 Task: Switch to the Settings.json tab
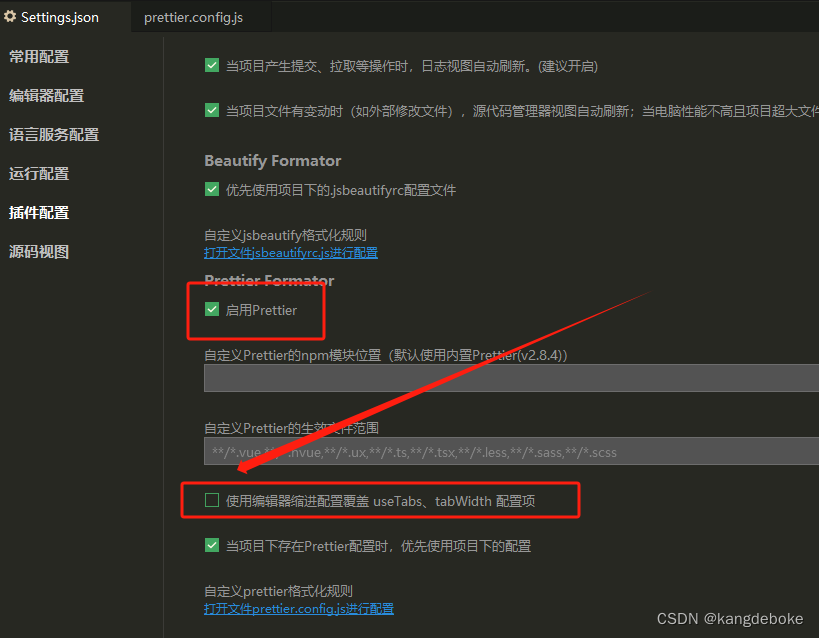pos(62,17)
